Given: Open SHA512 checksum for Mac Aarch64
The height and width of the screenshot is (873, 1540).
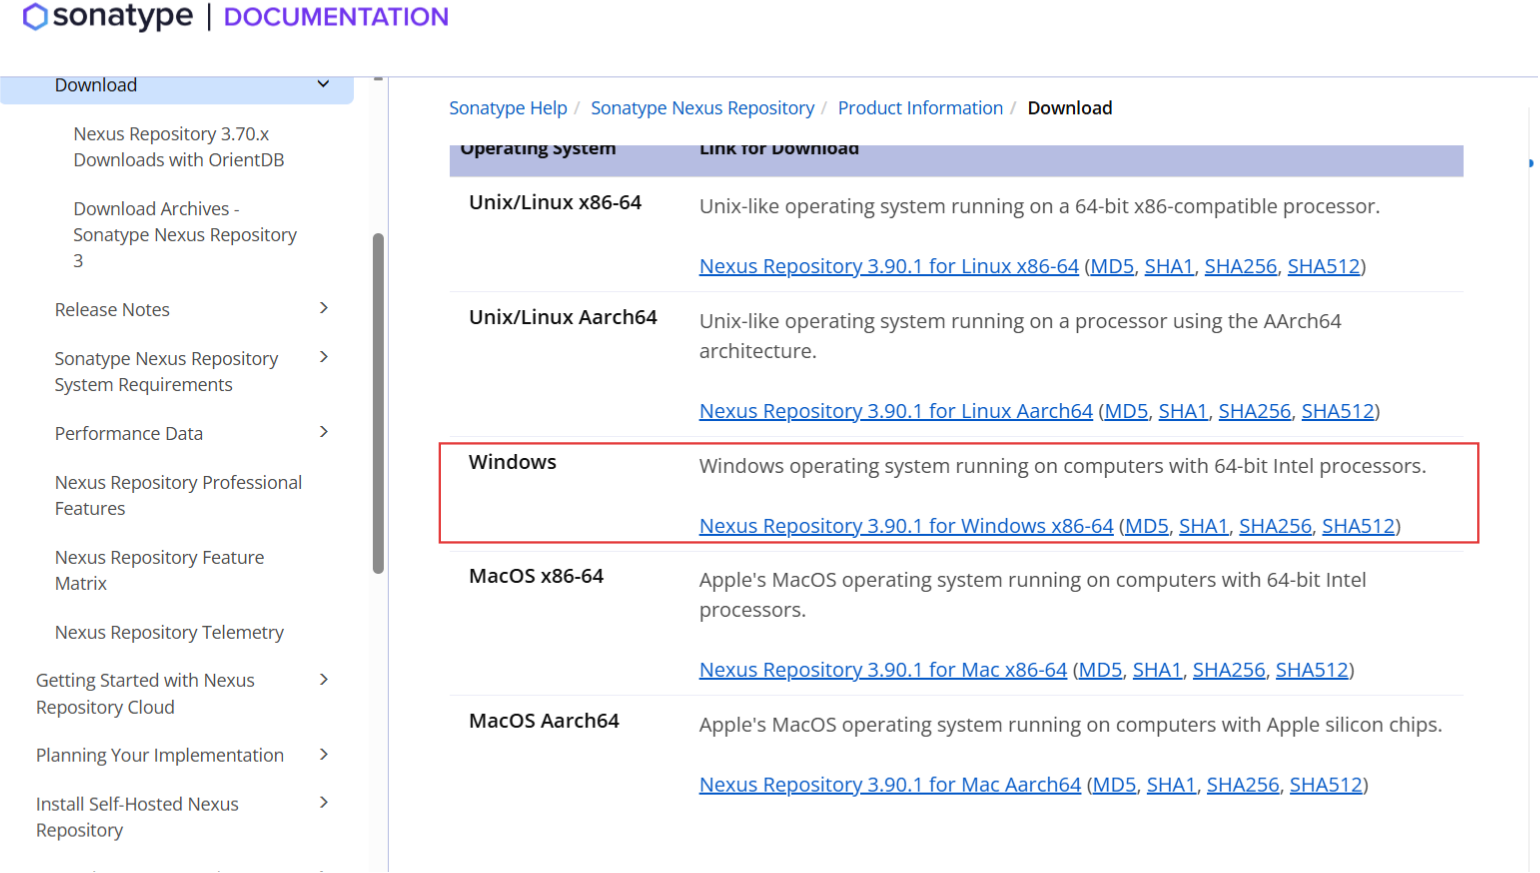Looking at the screenshot, I should pos(1326,786).
